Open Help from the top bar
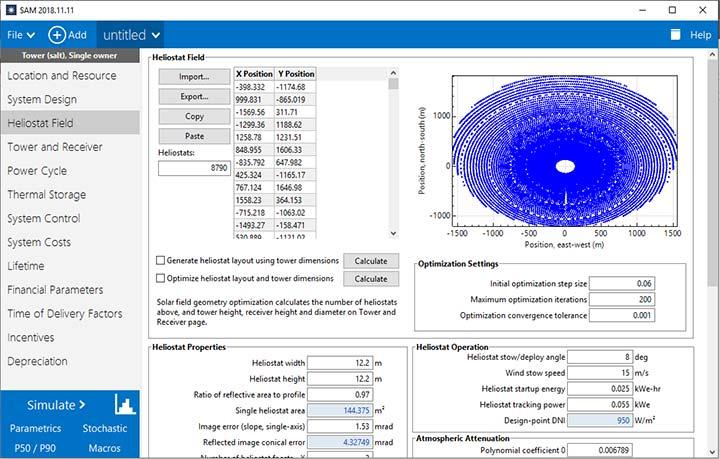The image size is (720, 459). (x=700, y=35)
